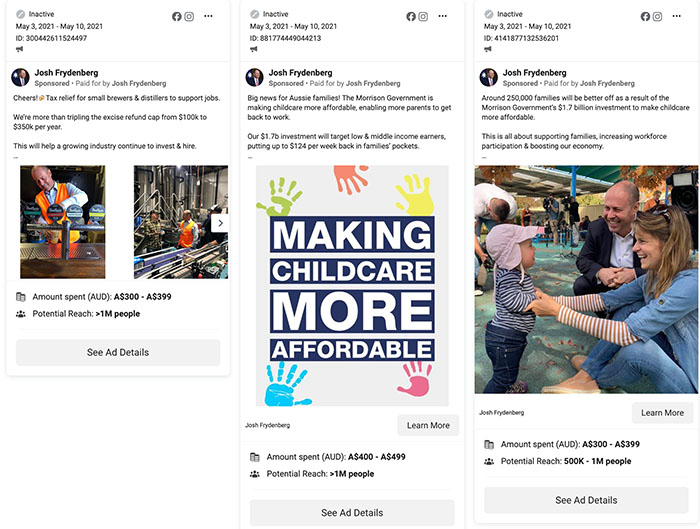Advance brewery photo carousel with next arrow
Screen dimensions: 700x529
click(x=220, y=223)
